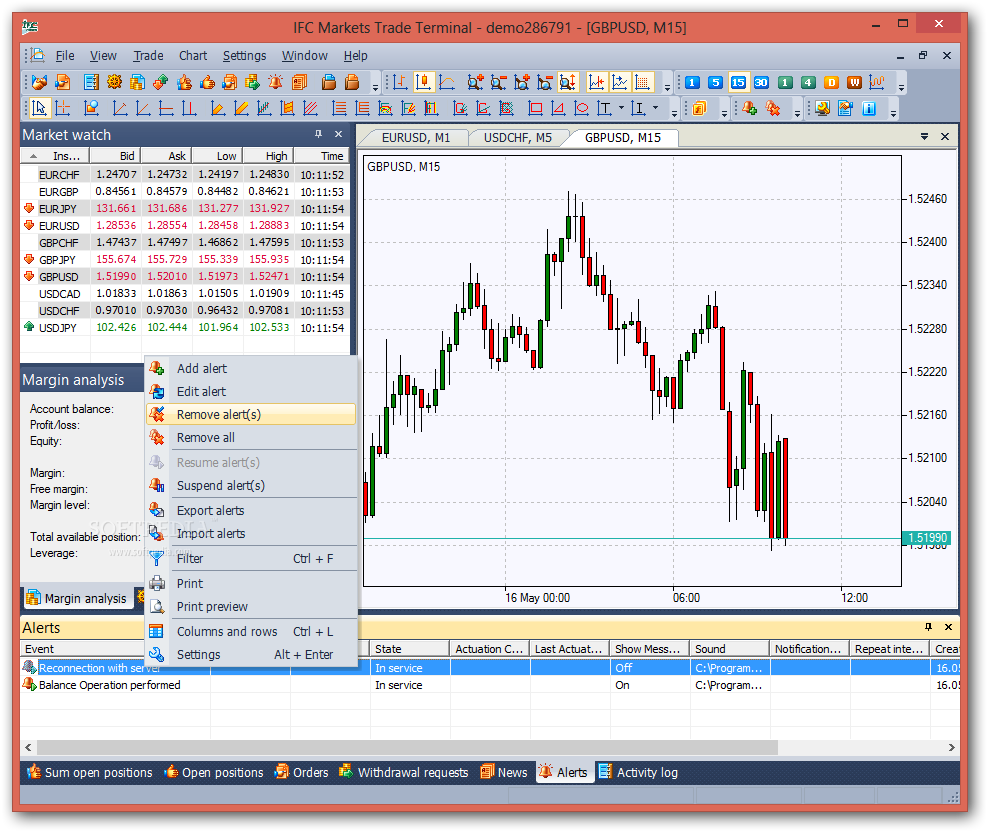The height and width of the screenshot is (832, 988).
Task: Open the Settings menu in menu bar
Action: pyautogui.click(x=244, y=55)
